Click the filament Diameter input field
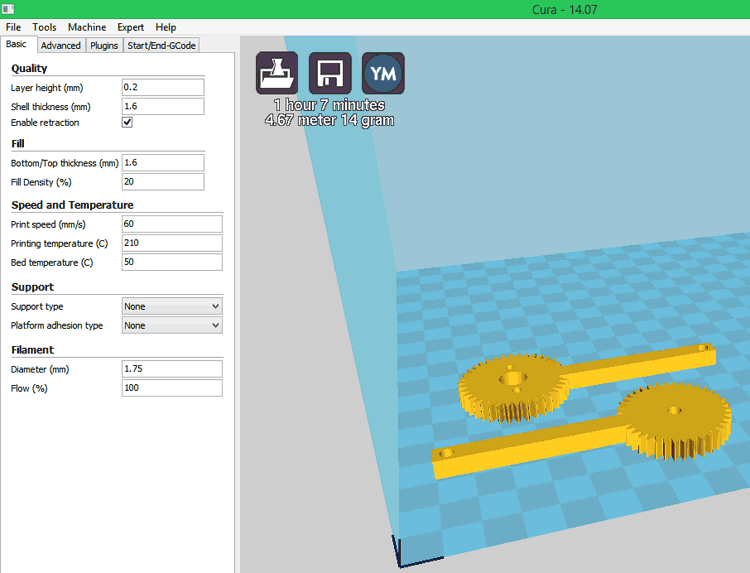Screen dimensions: 750x573 point(172,369)
